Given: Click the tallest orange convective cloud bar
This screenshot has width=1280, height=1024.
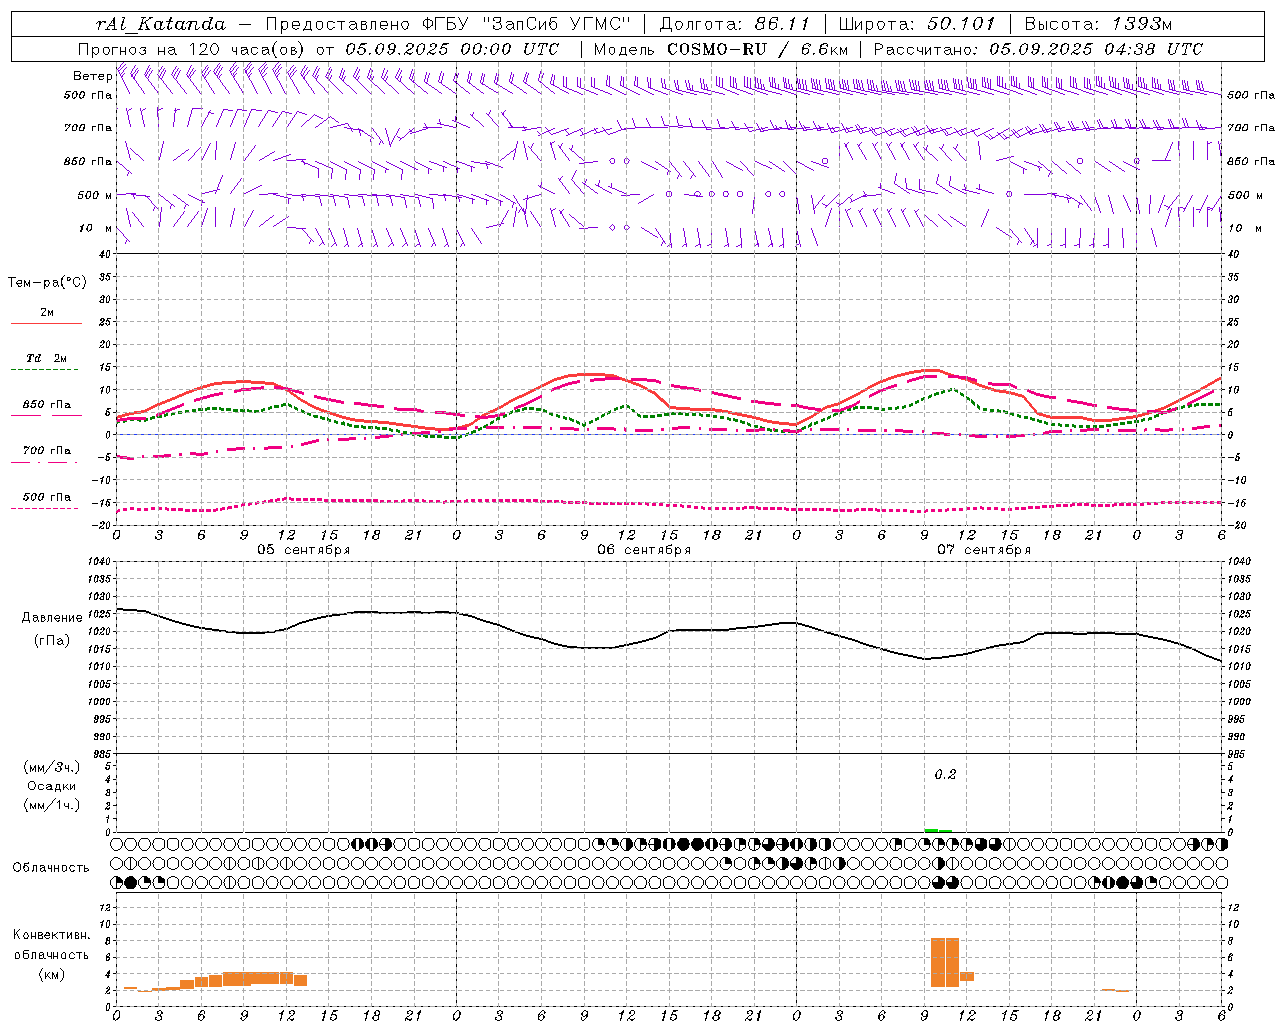Looking at the screenshot, I should (x=945, y=962).
